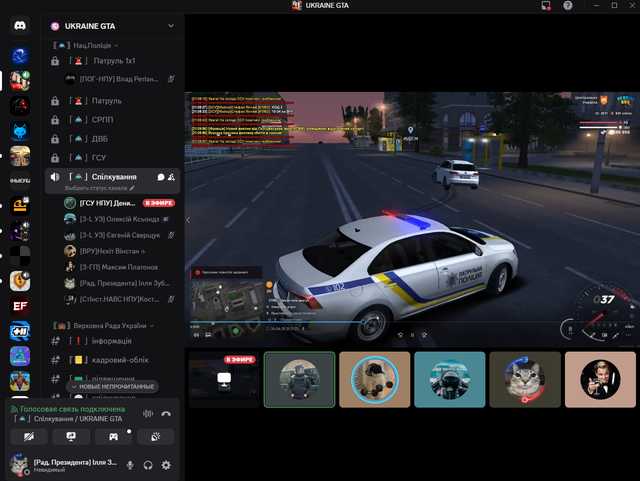Select user [ВРУ]Нєкіт Вінстан

[x=120, y=251]
